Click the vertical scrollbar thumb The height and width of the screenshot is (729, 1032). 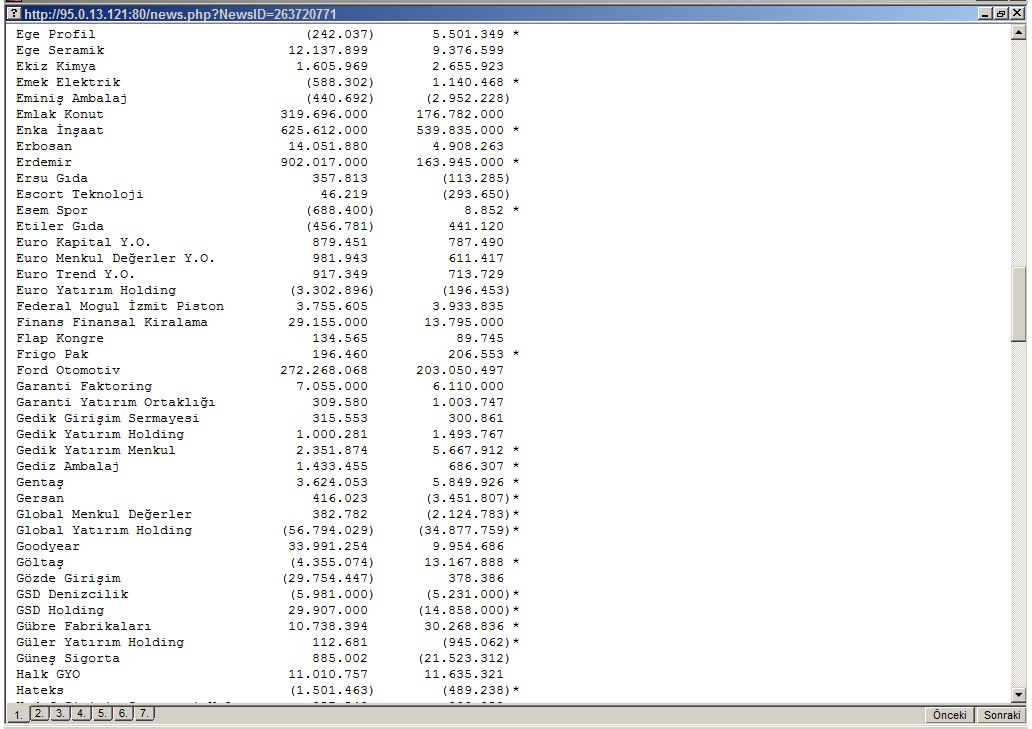click(1018, 304)
